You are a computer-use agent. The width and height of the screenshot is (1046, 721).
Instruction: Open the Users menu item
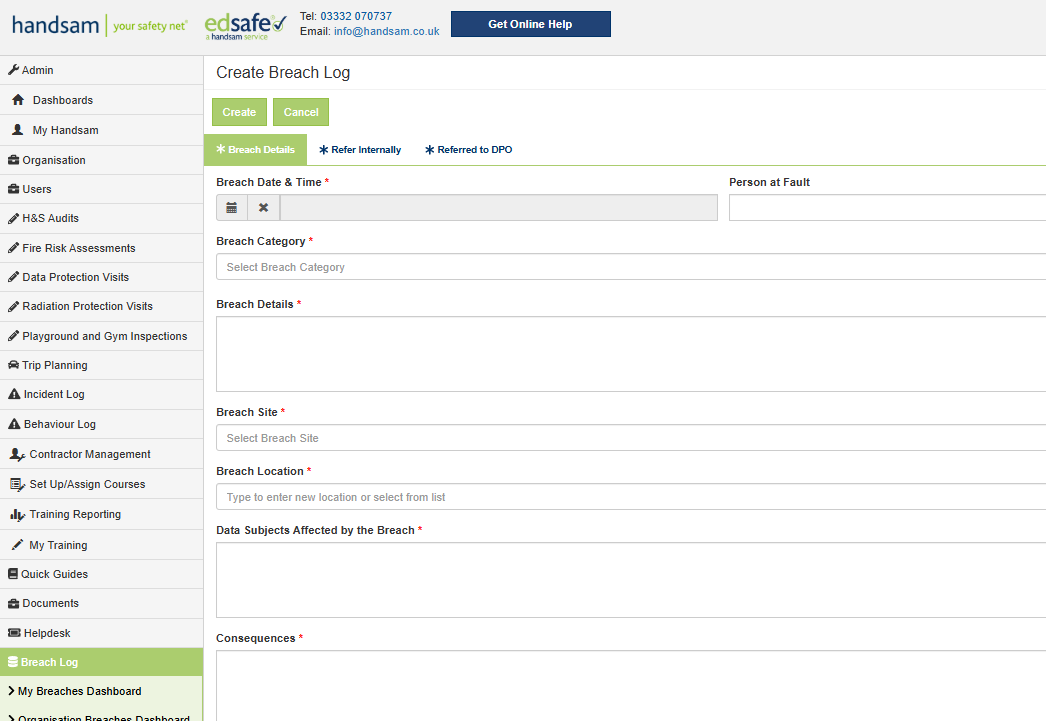pyautogui.click(x=101, y=189)
